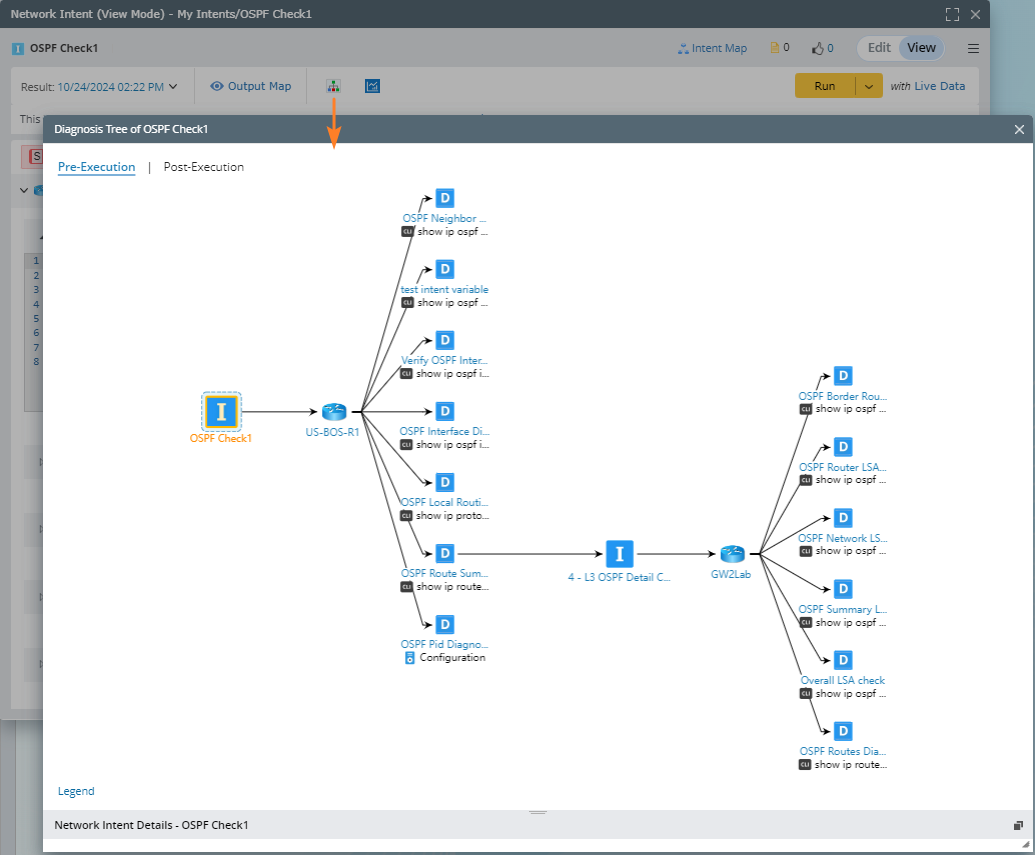Open the Intent Map link
This screenshot has width=1035, height=855.
tap(712, 48)
